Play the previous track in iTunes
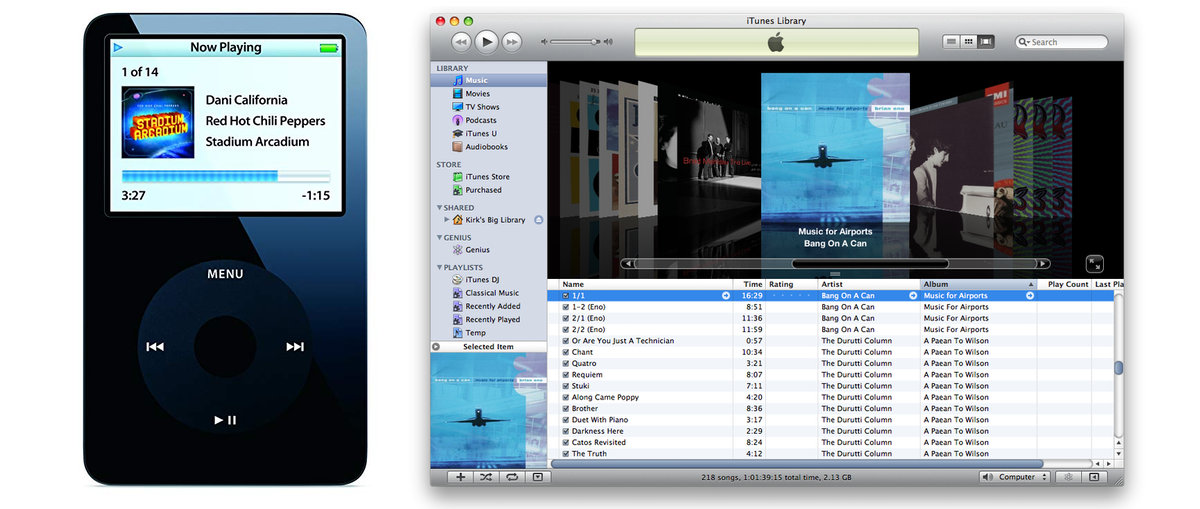This screenshot has height=509, width=1200. pos(461,41)
